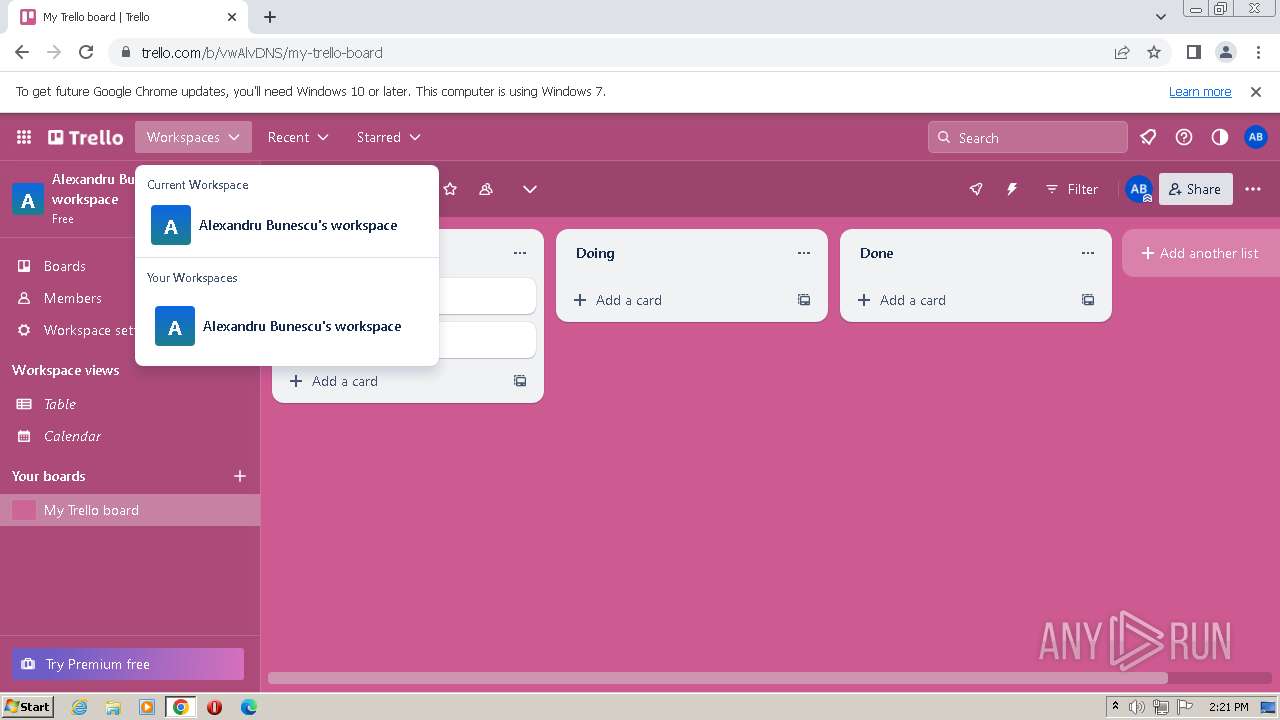Viewport: 1280px width, 720px height.
Task: Open a new browser tab
Action: 270,17
